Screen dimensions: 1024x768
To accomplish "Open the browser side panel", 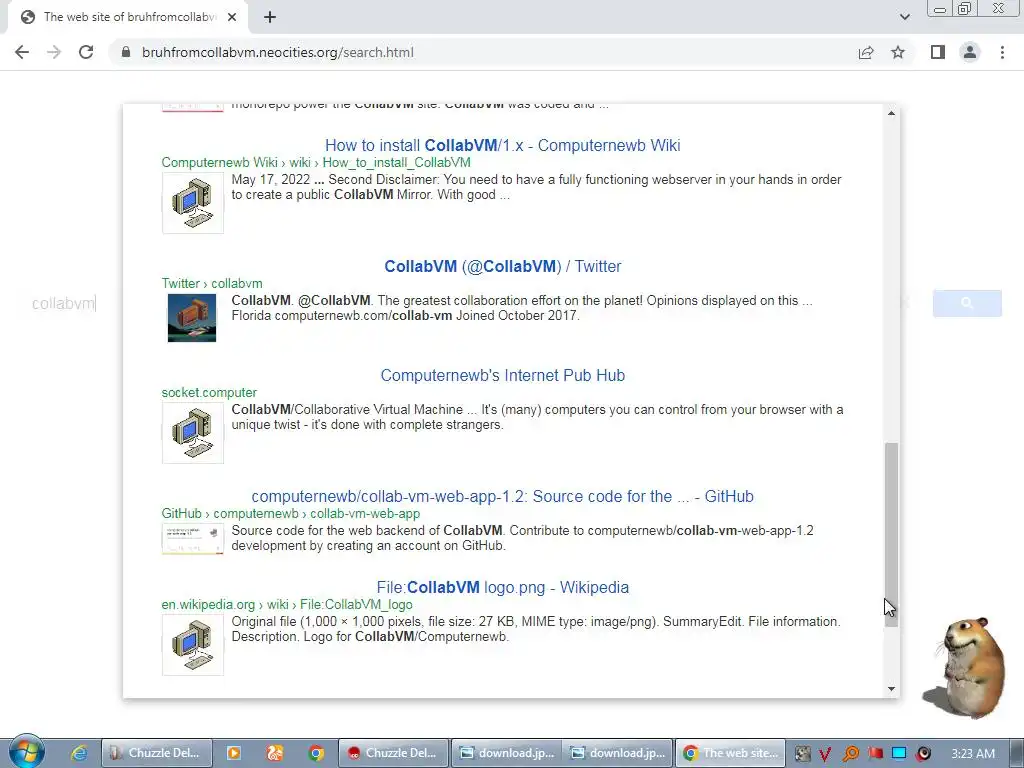I will [938, 52].
